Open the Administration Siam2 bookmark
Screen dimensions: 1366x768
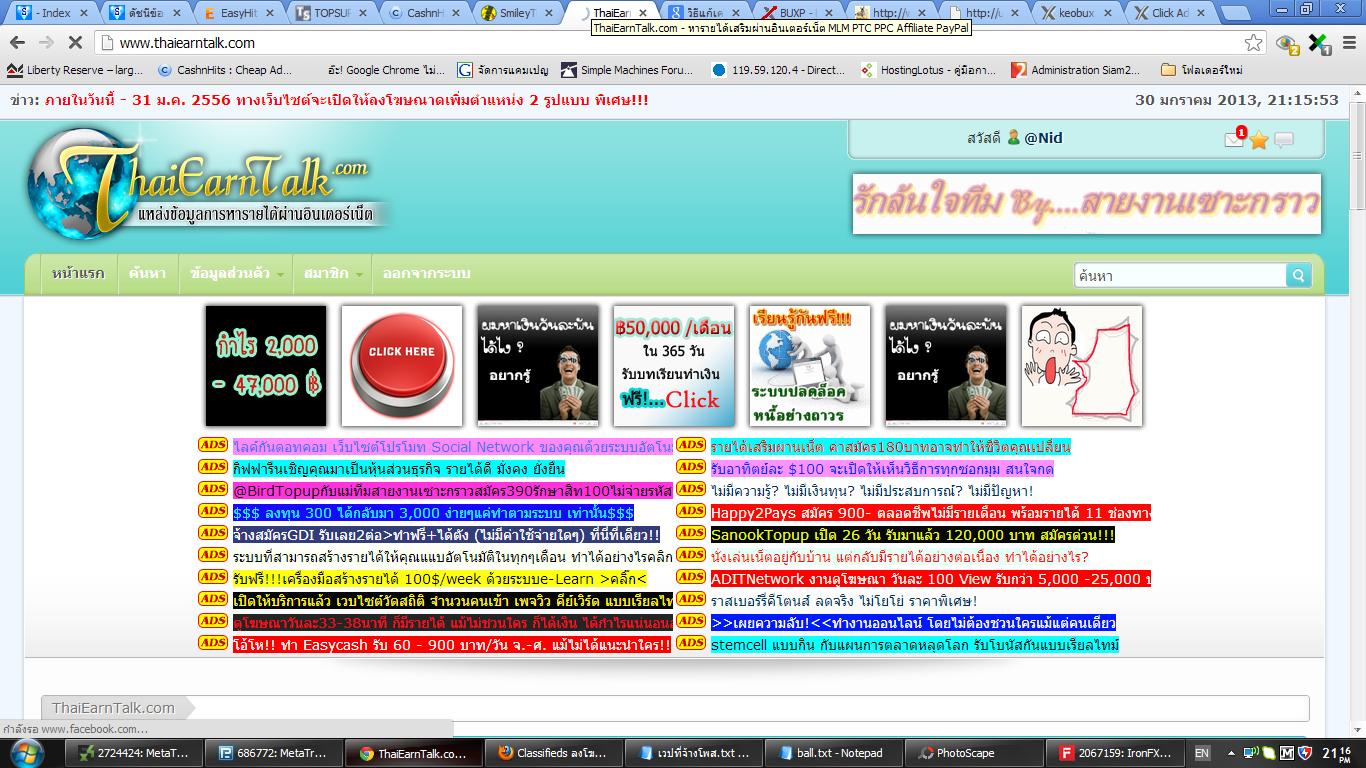click(x=1076, y=70)
